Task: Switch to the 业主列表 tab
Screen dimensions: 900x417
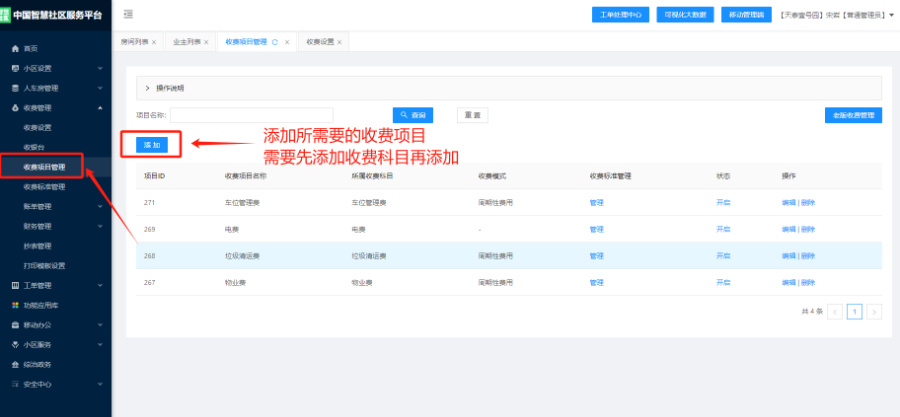Action: (x=187, y=42)
